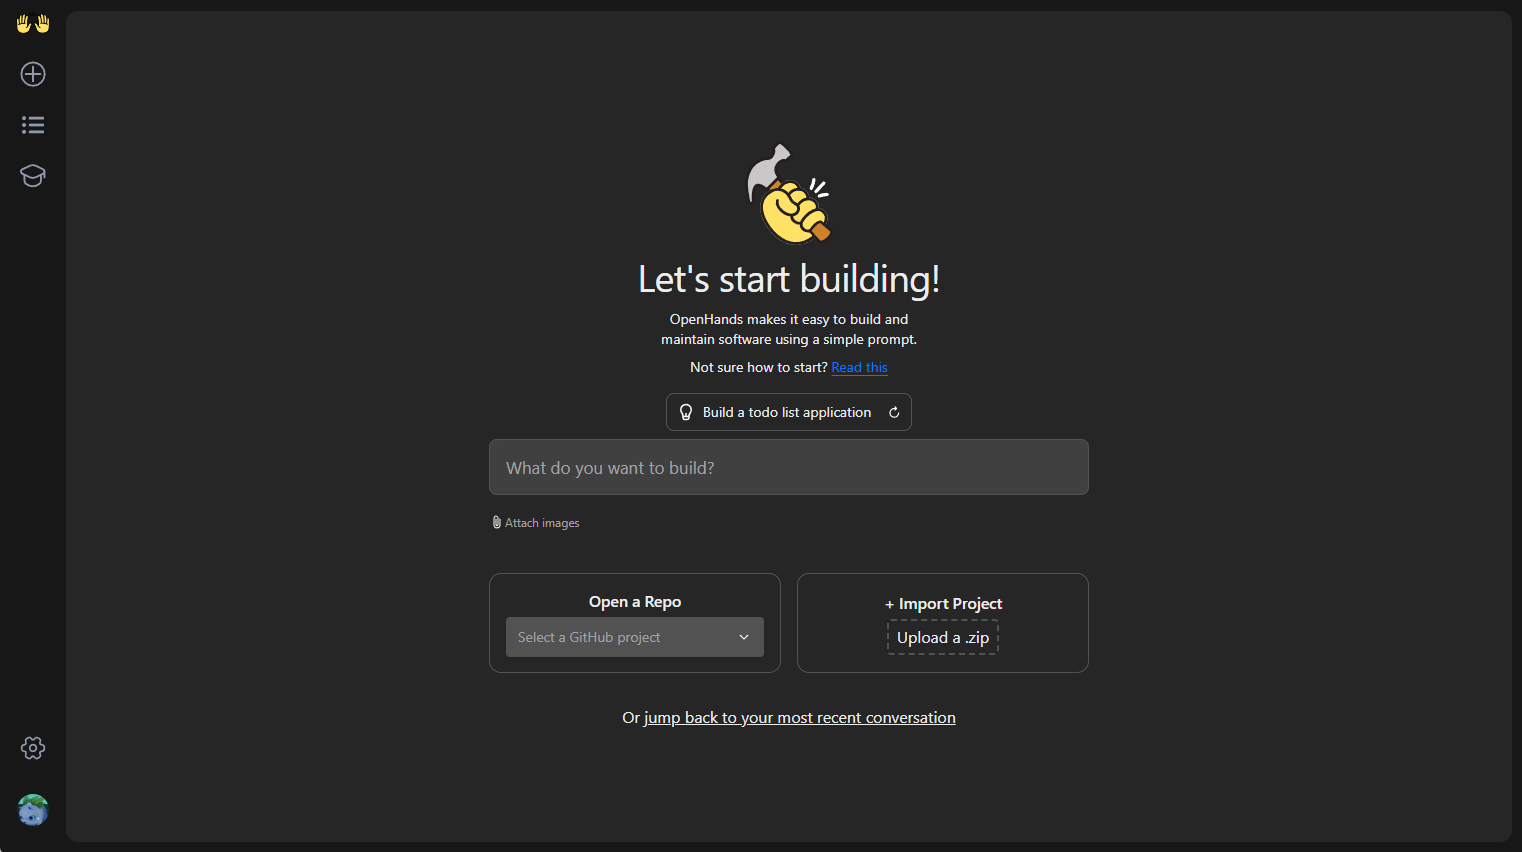Click the hammer fist illustration

pos(789,194)
